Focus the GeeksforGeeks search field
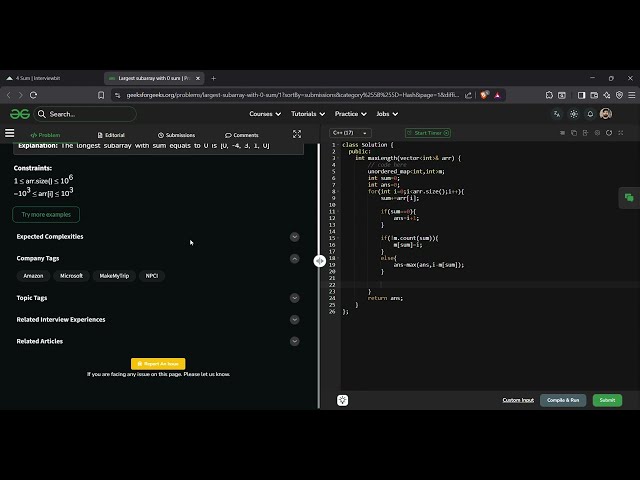 click(x=85, y=114)
